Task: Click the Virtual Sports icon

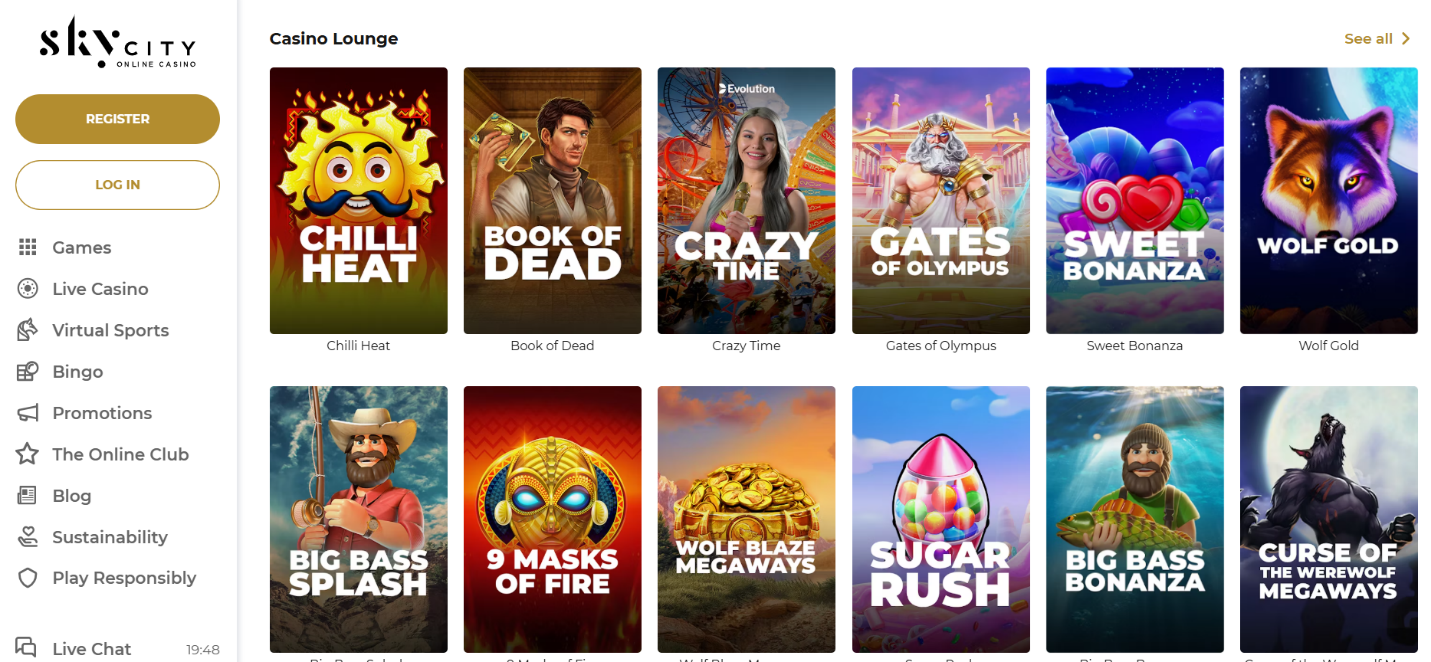Action: 27,330
